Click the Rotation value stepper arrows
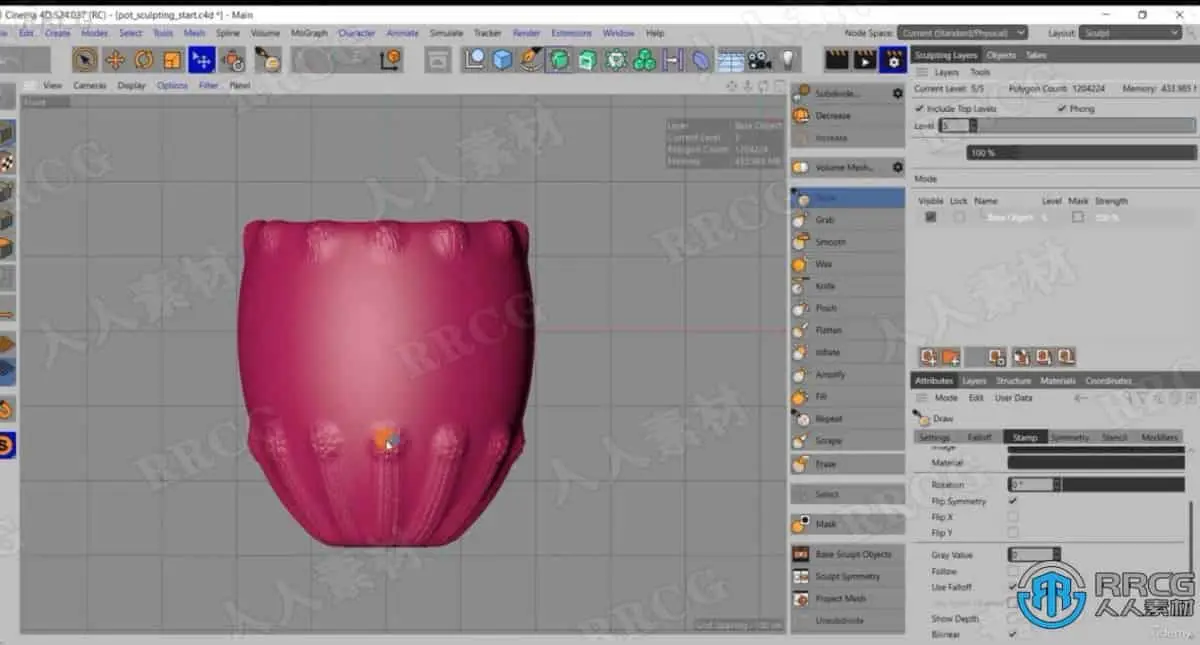1200x645 pixels. pos(1056,484)
